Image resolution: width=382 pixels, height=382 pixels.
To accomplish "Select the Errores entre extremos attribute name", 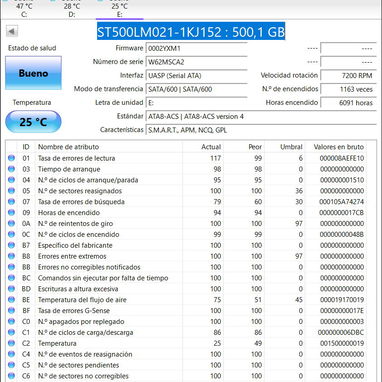I will point(72,256).
